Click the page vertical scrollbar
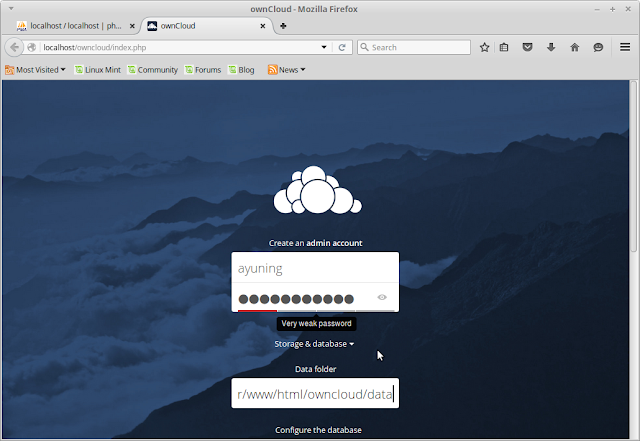640x441 pixels. pyautogui.click(x=633, y=167)
